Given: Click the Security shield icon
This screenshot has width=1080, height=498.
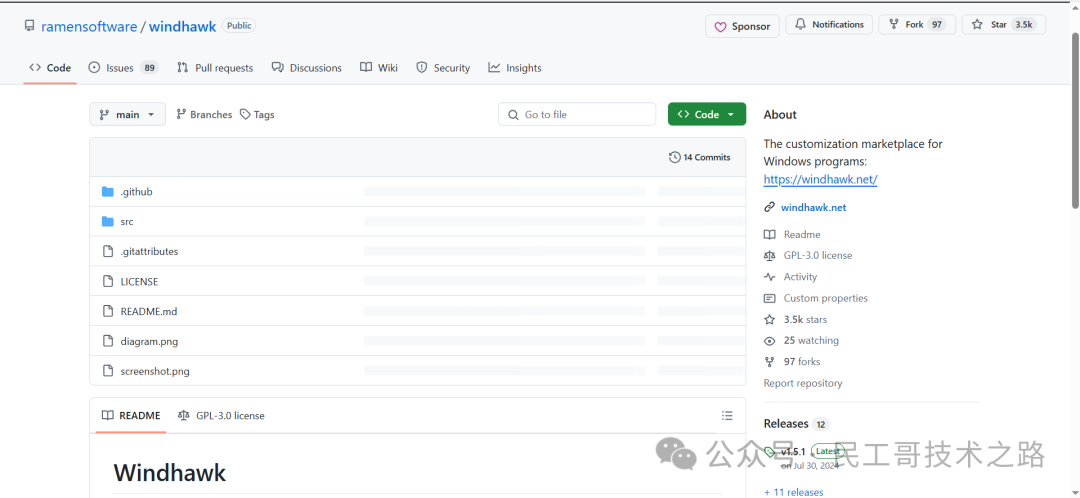Looking at the screenshot, I should pos(422,68).
